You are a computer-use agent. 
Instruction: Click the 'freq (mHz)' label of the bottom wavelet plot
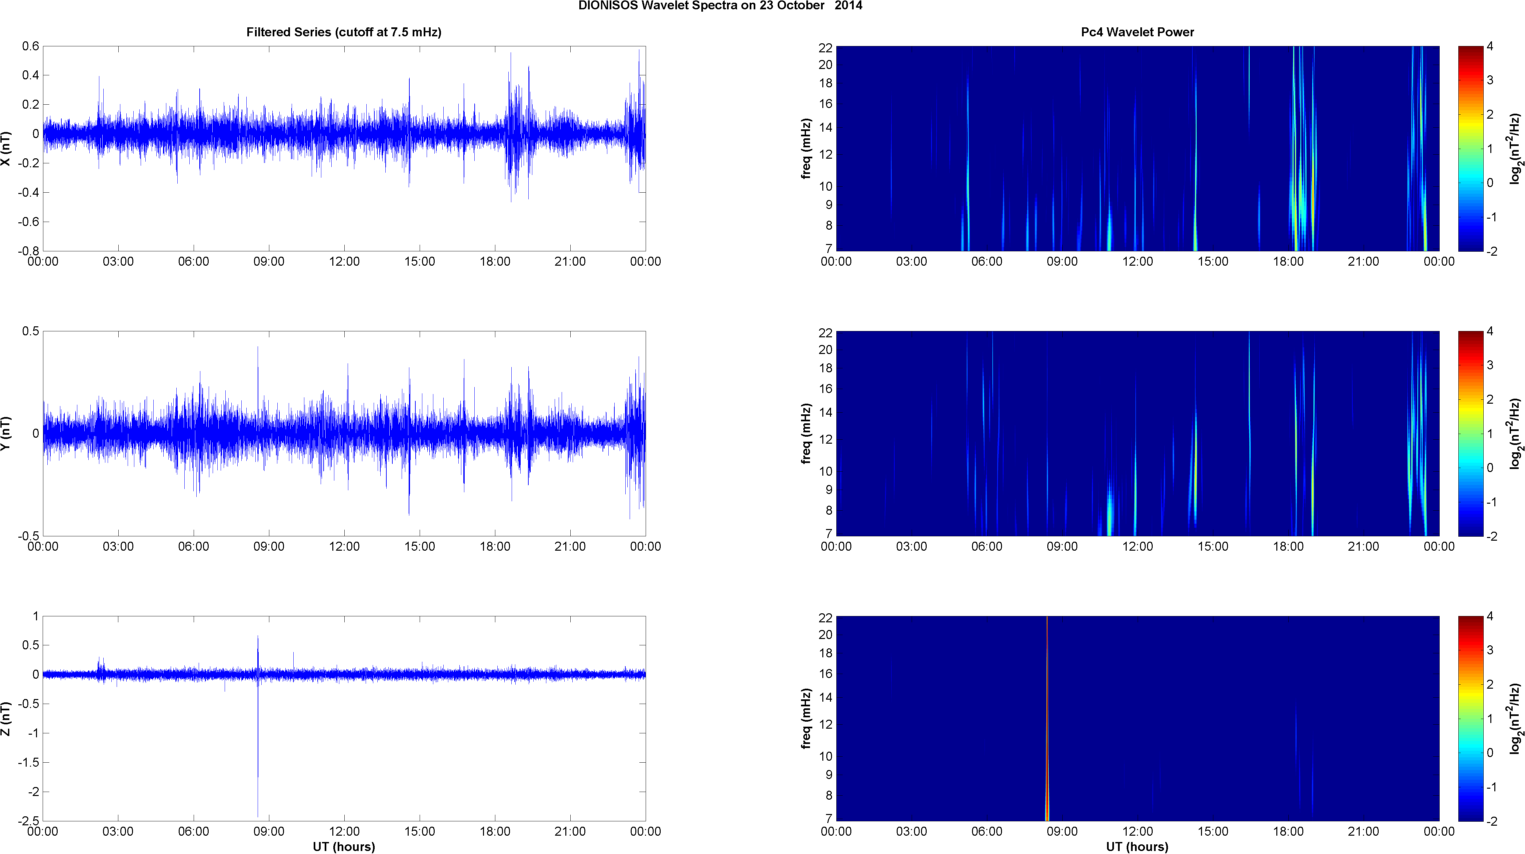click(x=805, y=718)
